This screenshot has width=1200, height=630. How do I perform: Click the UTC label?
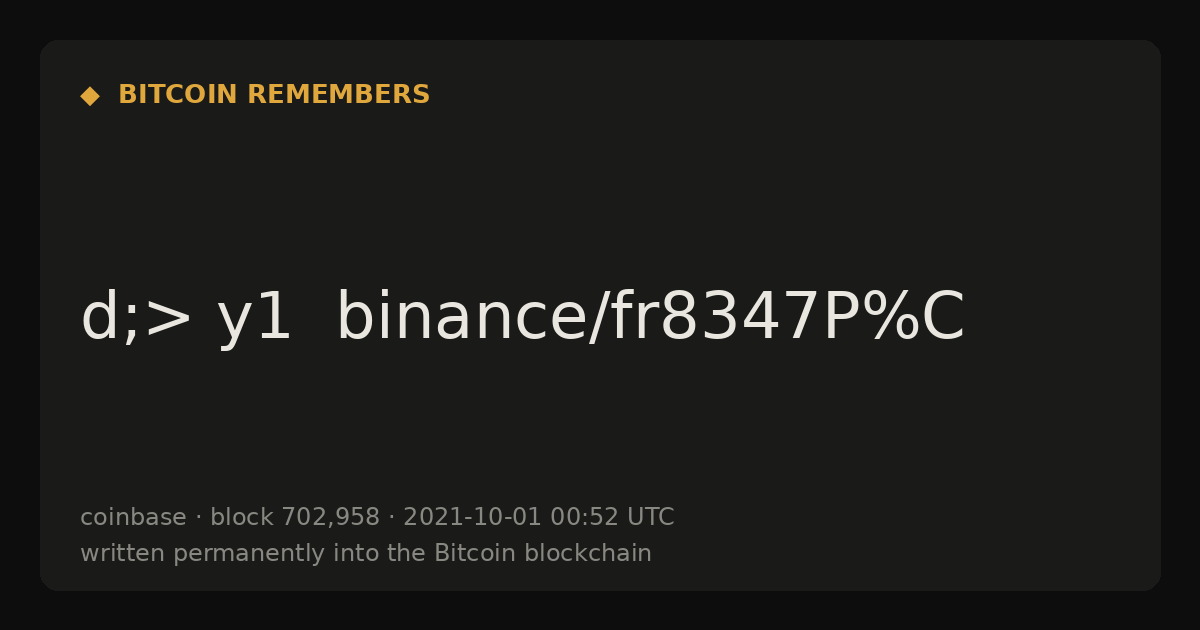650,517
